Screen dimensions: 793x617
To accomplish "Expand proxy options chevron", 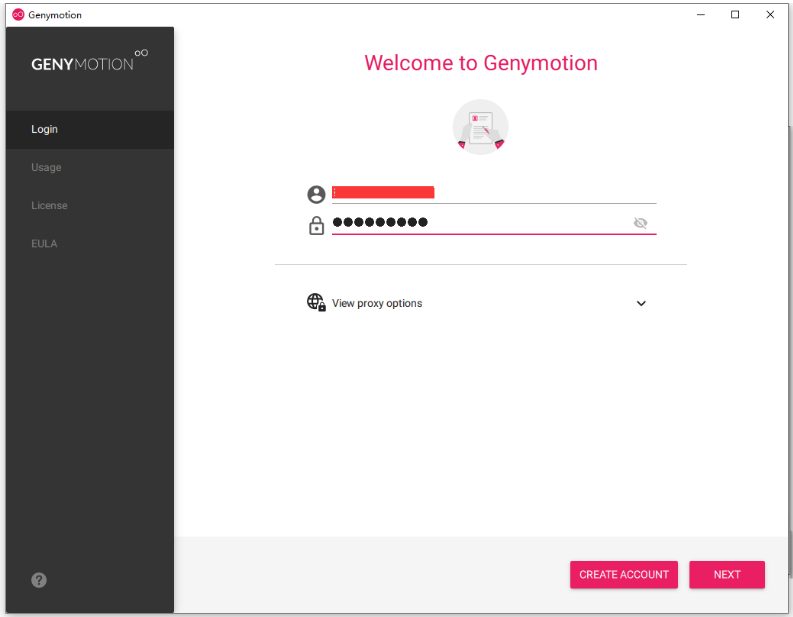I will pos(641,303).
